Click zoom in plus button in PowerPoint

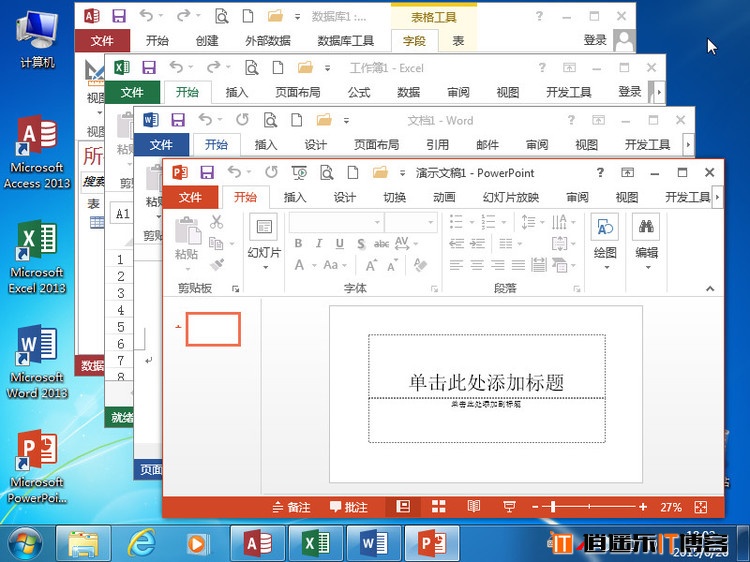[643, 507]
